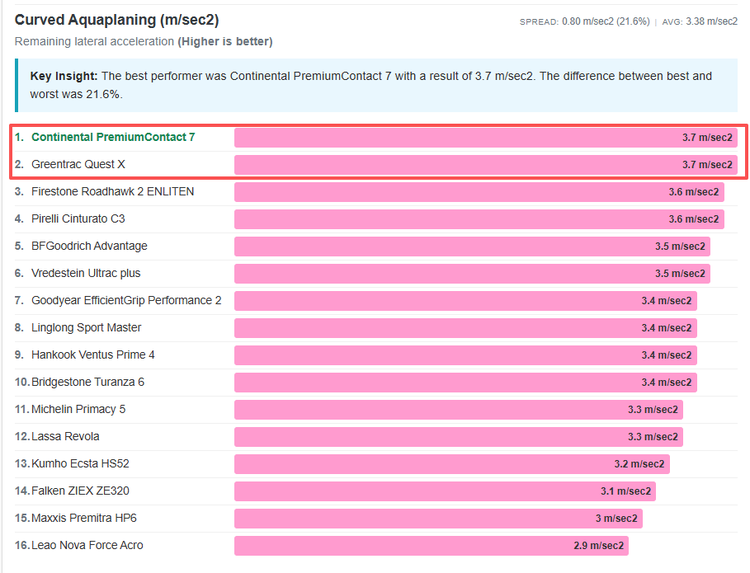Click Falken ZIEX ZE320 3.1 m/sec2 bar
Image resolution: width=750 pixels, height=573 pixels.
pyautogui.click(x=445, y=492)
